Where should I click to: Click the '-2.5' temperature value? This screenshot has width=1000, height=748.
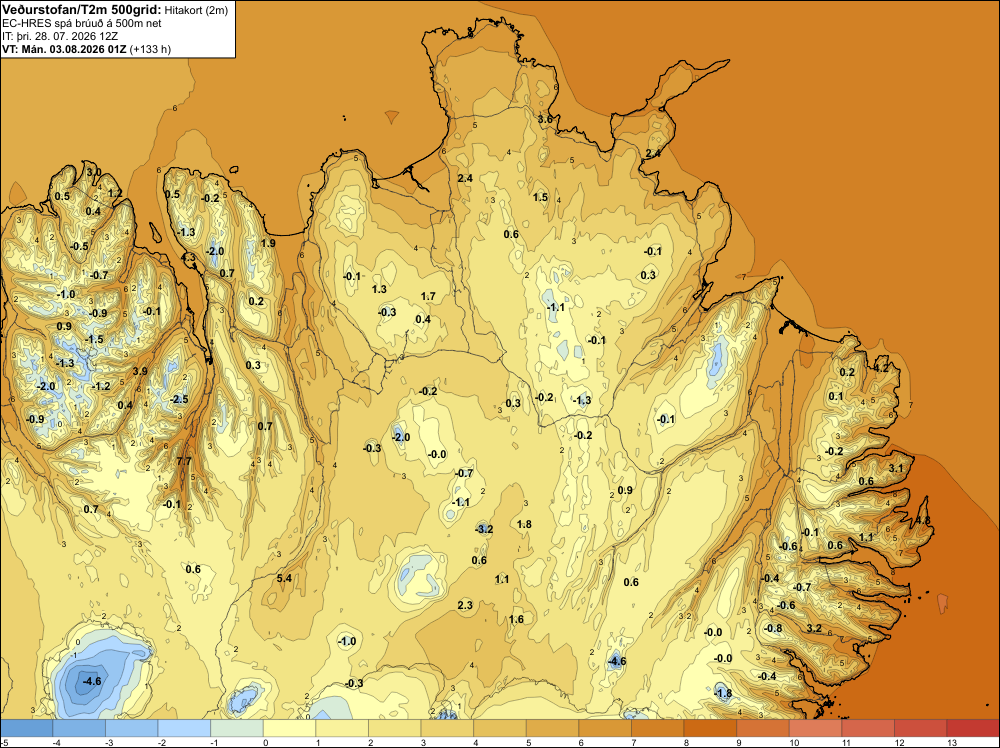click(x=179, y=399)
